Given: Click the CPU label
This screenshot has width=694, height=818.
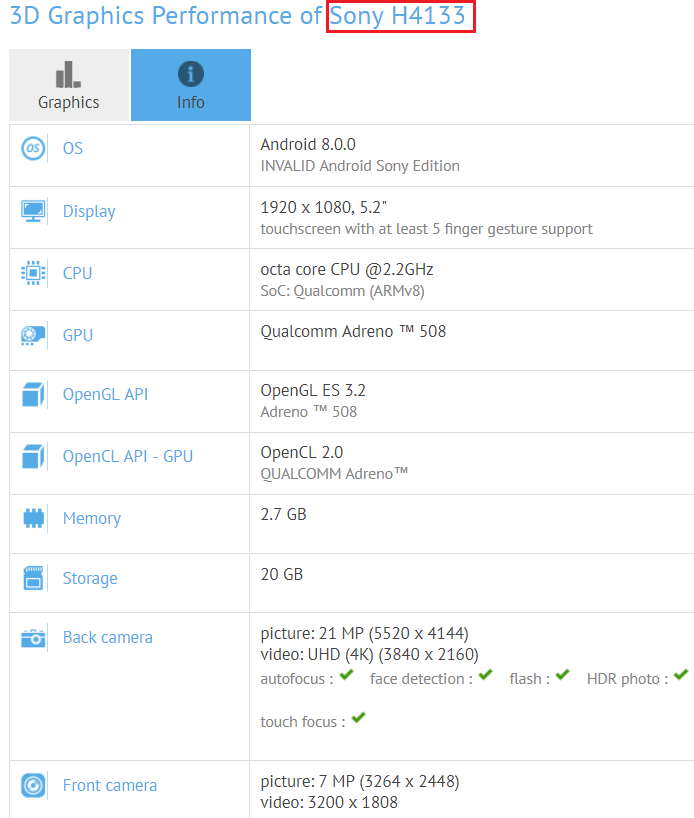Looking at the screenshot, I should (x=77, y=273).
